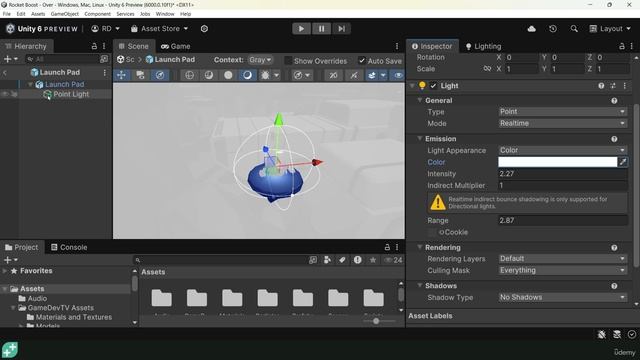640x360 pixels.
Task: Open Light component preset settings icon
Action: pos(613,86)
